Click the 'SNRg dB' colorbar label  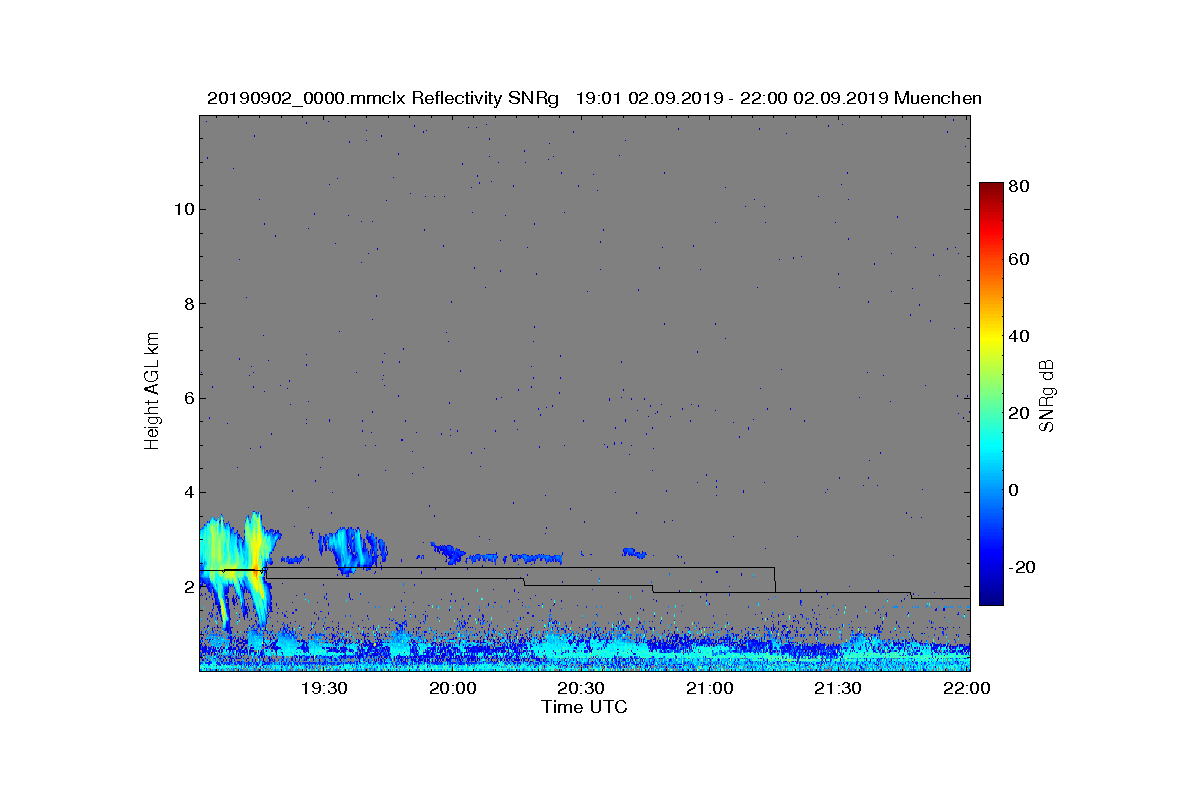click(x=1047, y=396)
